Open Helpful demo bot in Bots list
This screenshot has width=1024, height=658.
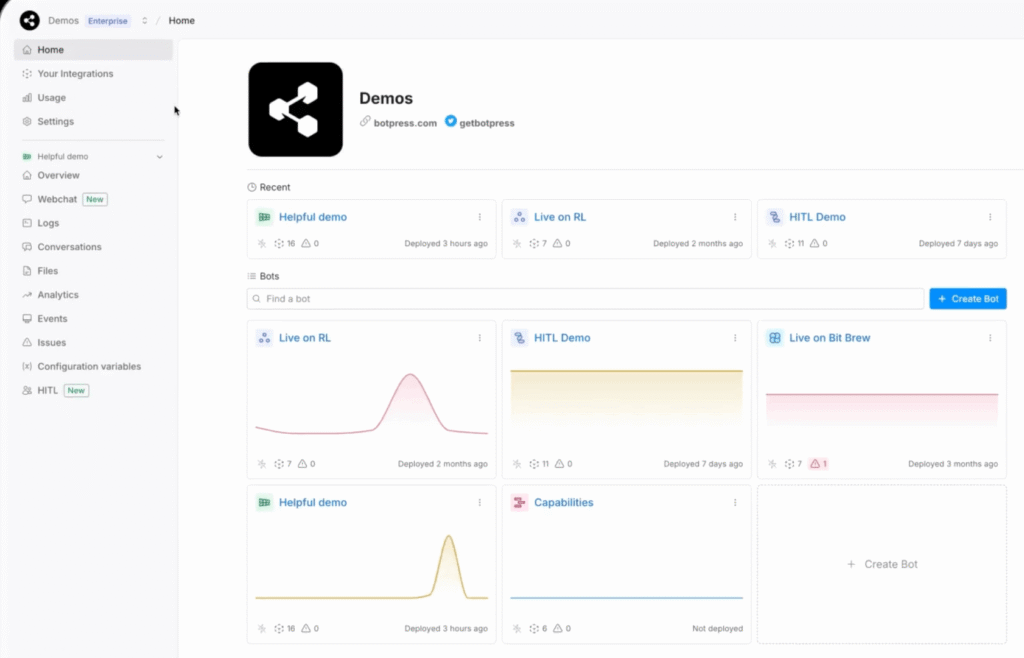(313, 502)
